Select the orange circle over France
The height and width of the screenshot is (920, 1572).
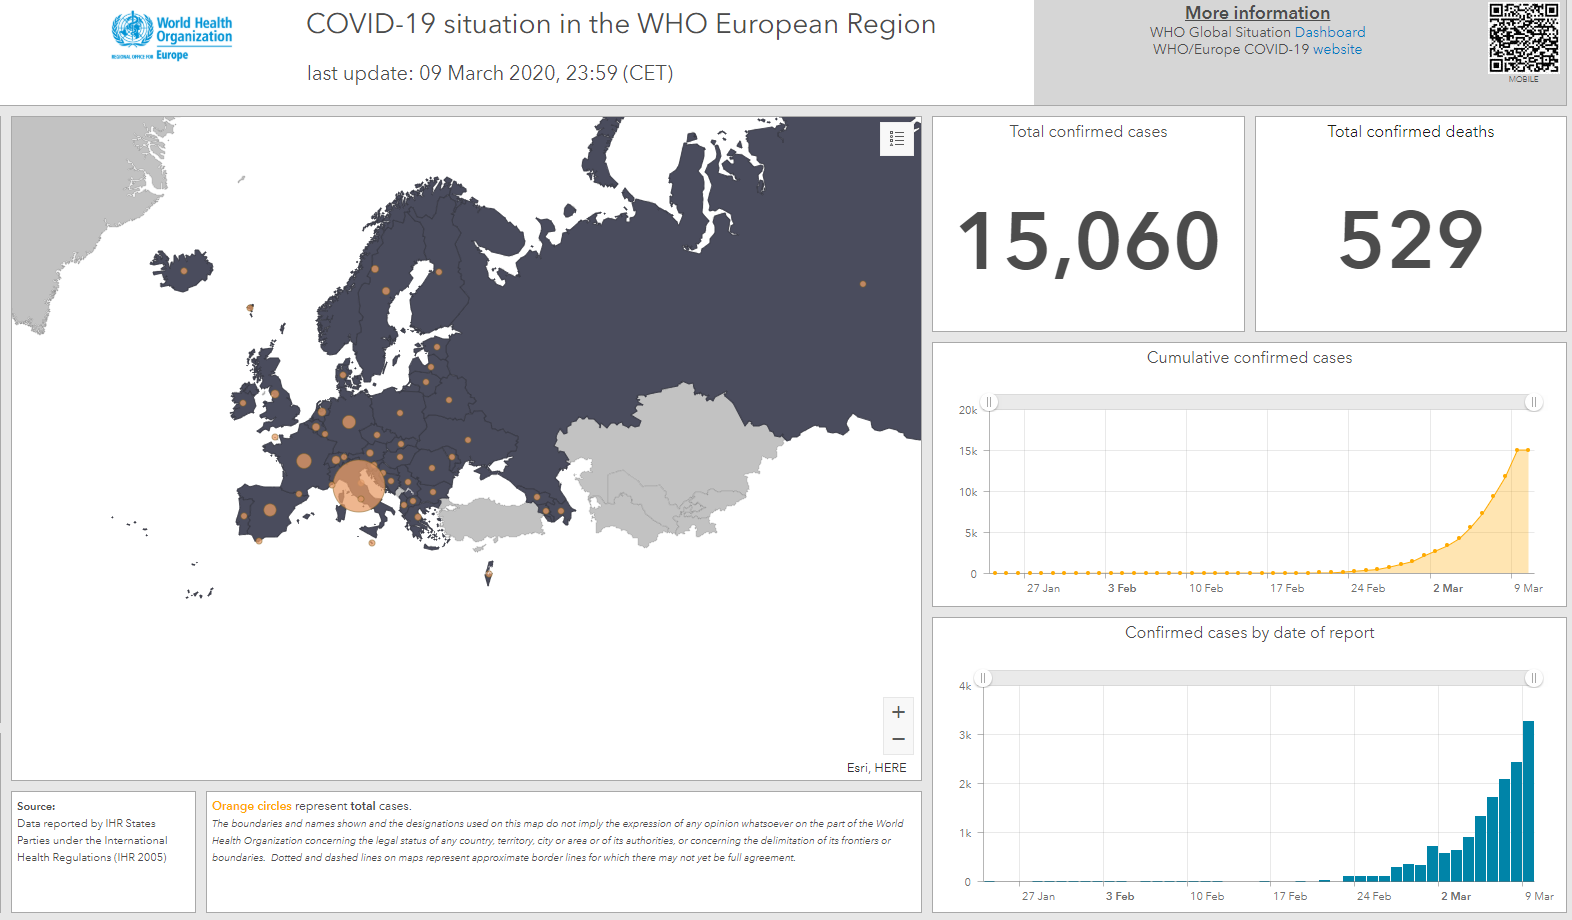tap(304, 461)
